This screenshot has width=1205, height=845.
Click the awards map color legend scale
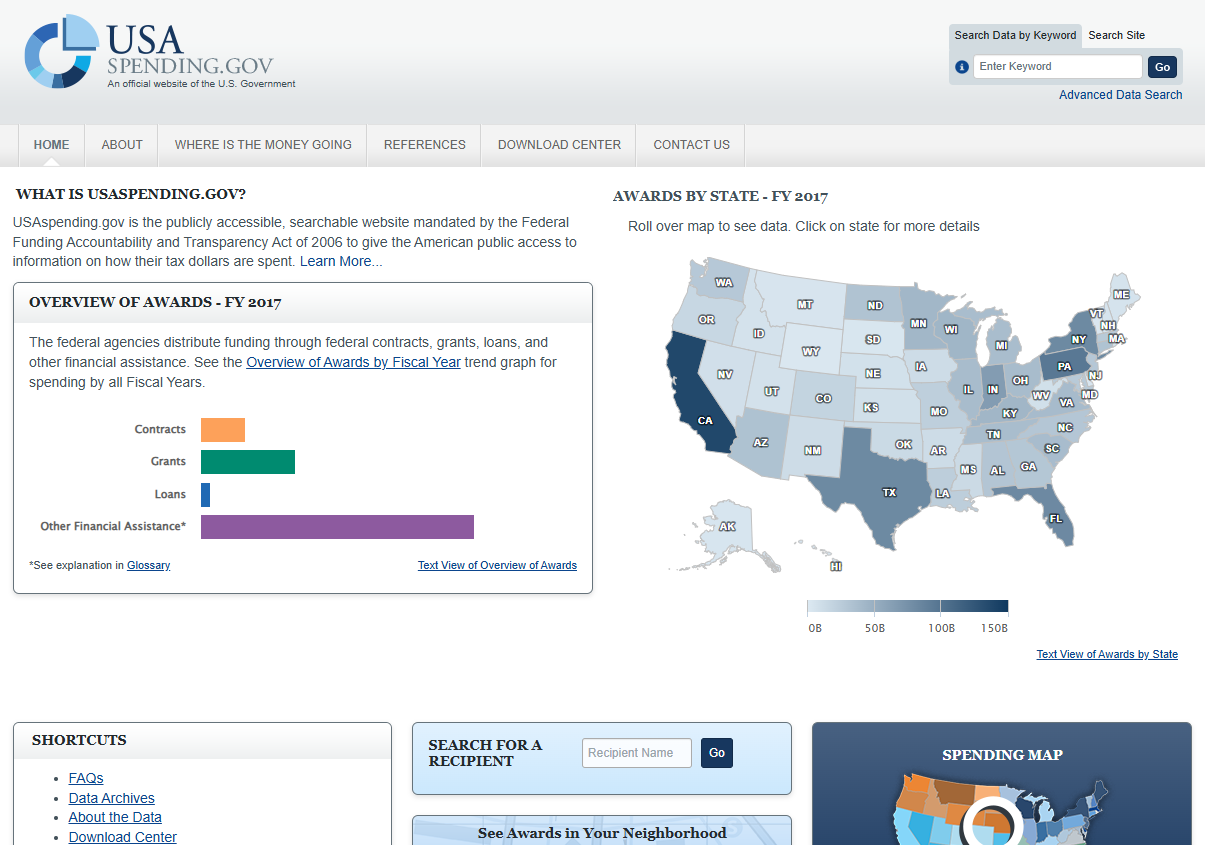click(x=907, y=607)
